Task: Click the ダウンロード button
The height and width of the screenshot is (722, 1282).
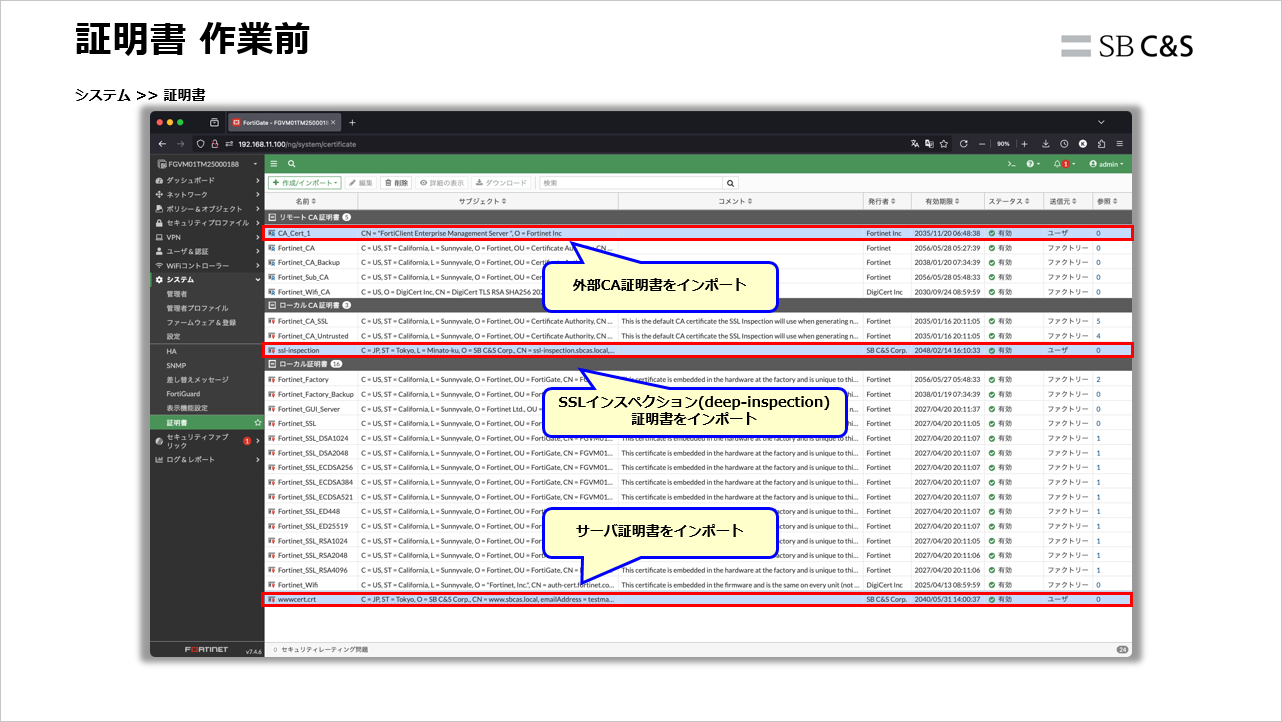Action: tap(501, 183)
